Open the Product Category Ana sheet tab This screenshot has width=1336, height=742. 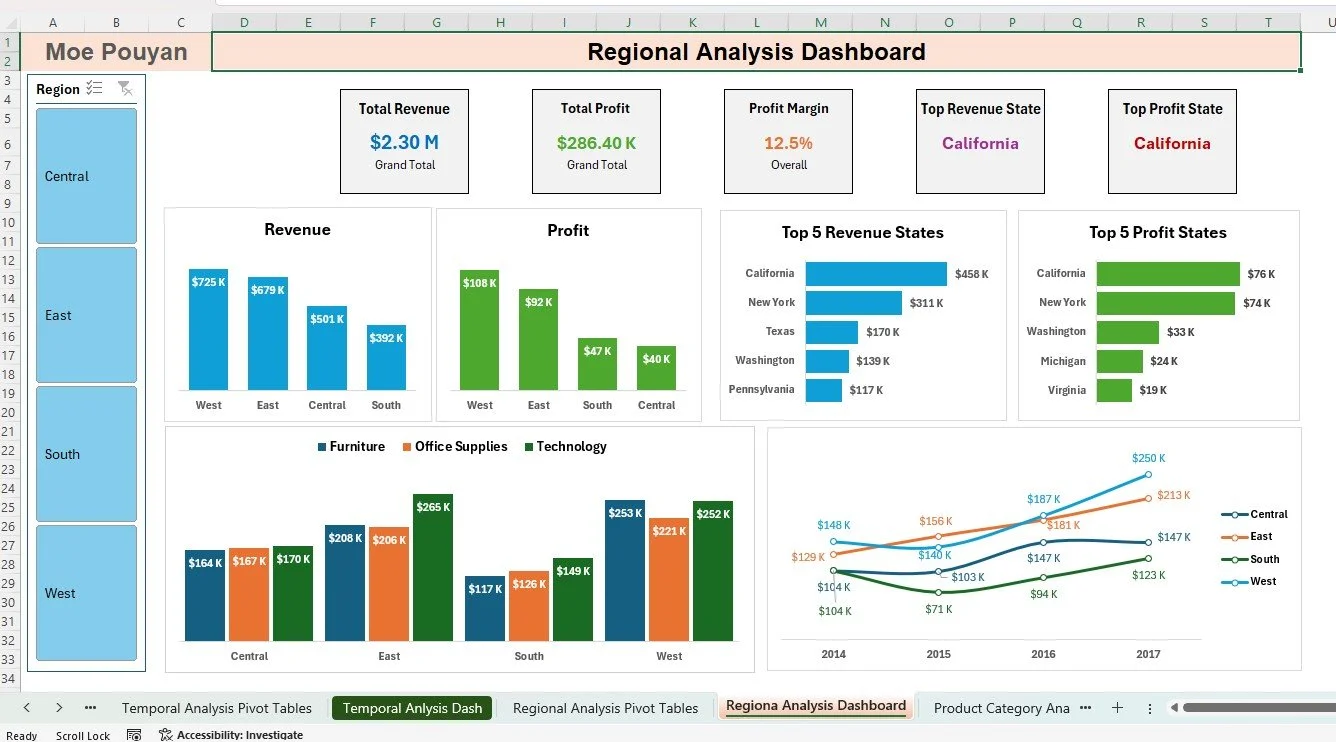1001,708
